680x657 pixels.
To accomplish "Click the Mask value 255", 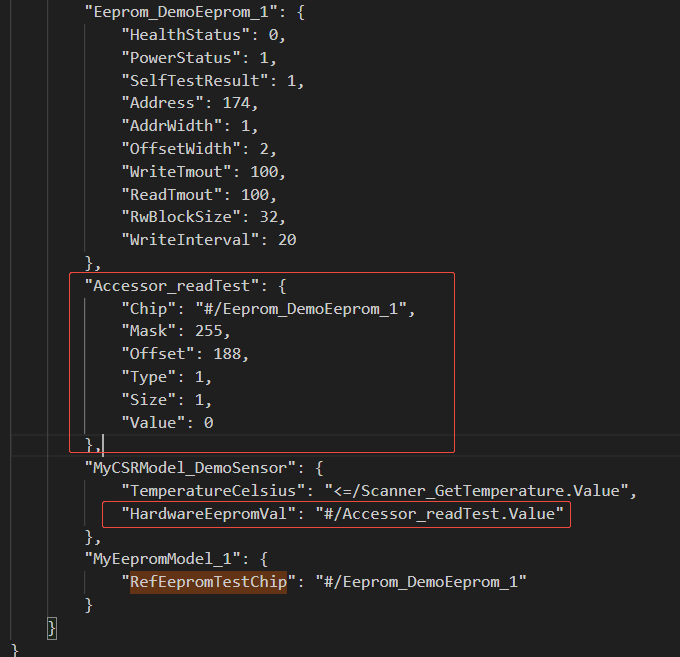I will pos(214,331).
